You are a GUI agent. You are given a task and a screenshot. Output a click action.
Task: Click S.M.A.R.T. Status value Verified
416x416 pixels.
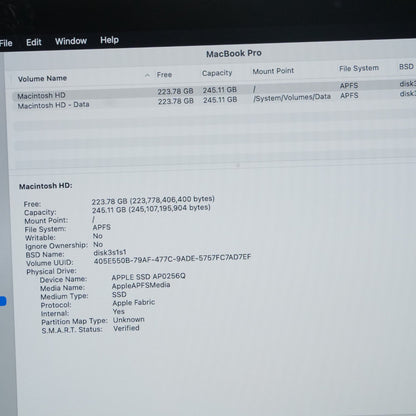(126, 328)
